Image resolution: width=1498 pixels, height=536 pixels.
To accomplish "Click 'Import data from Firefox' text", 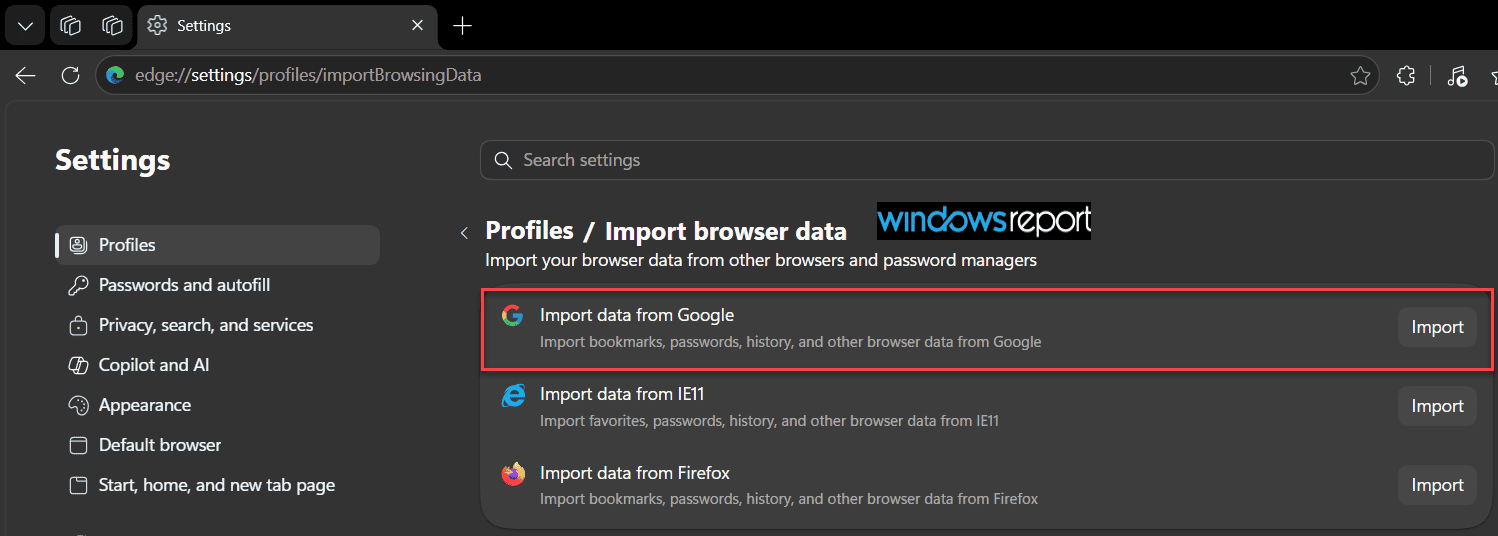I will coord(635,473).
